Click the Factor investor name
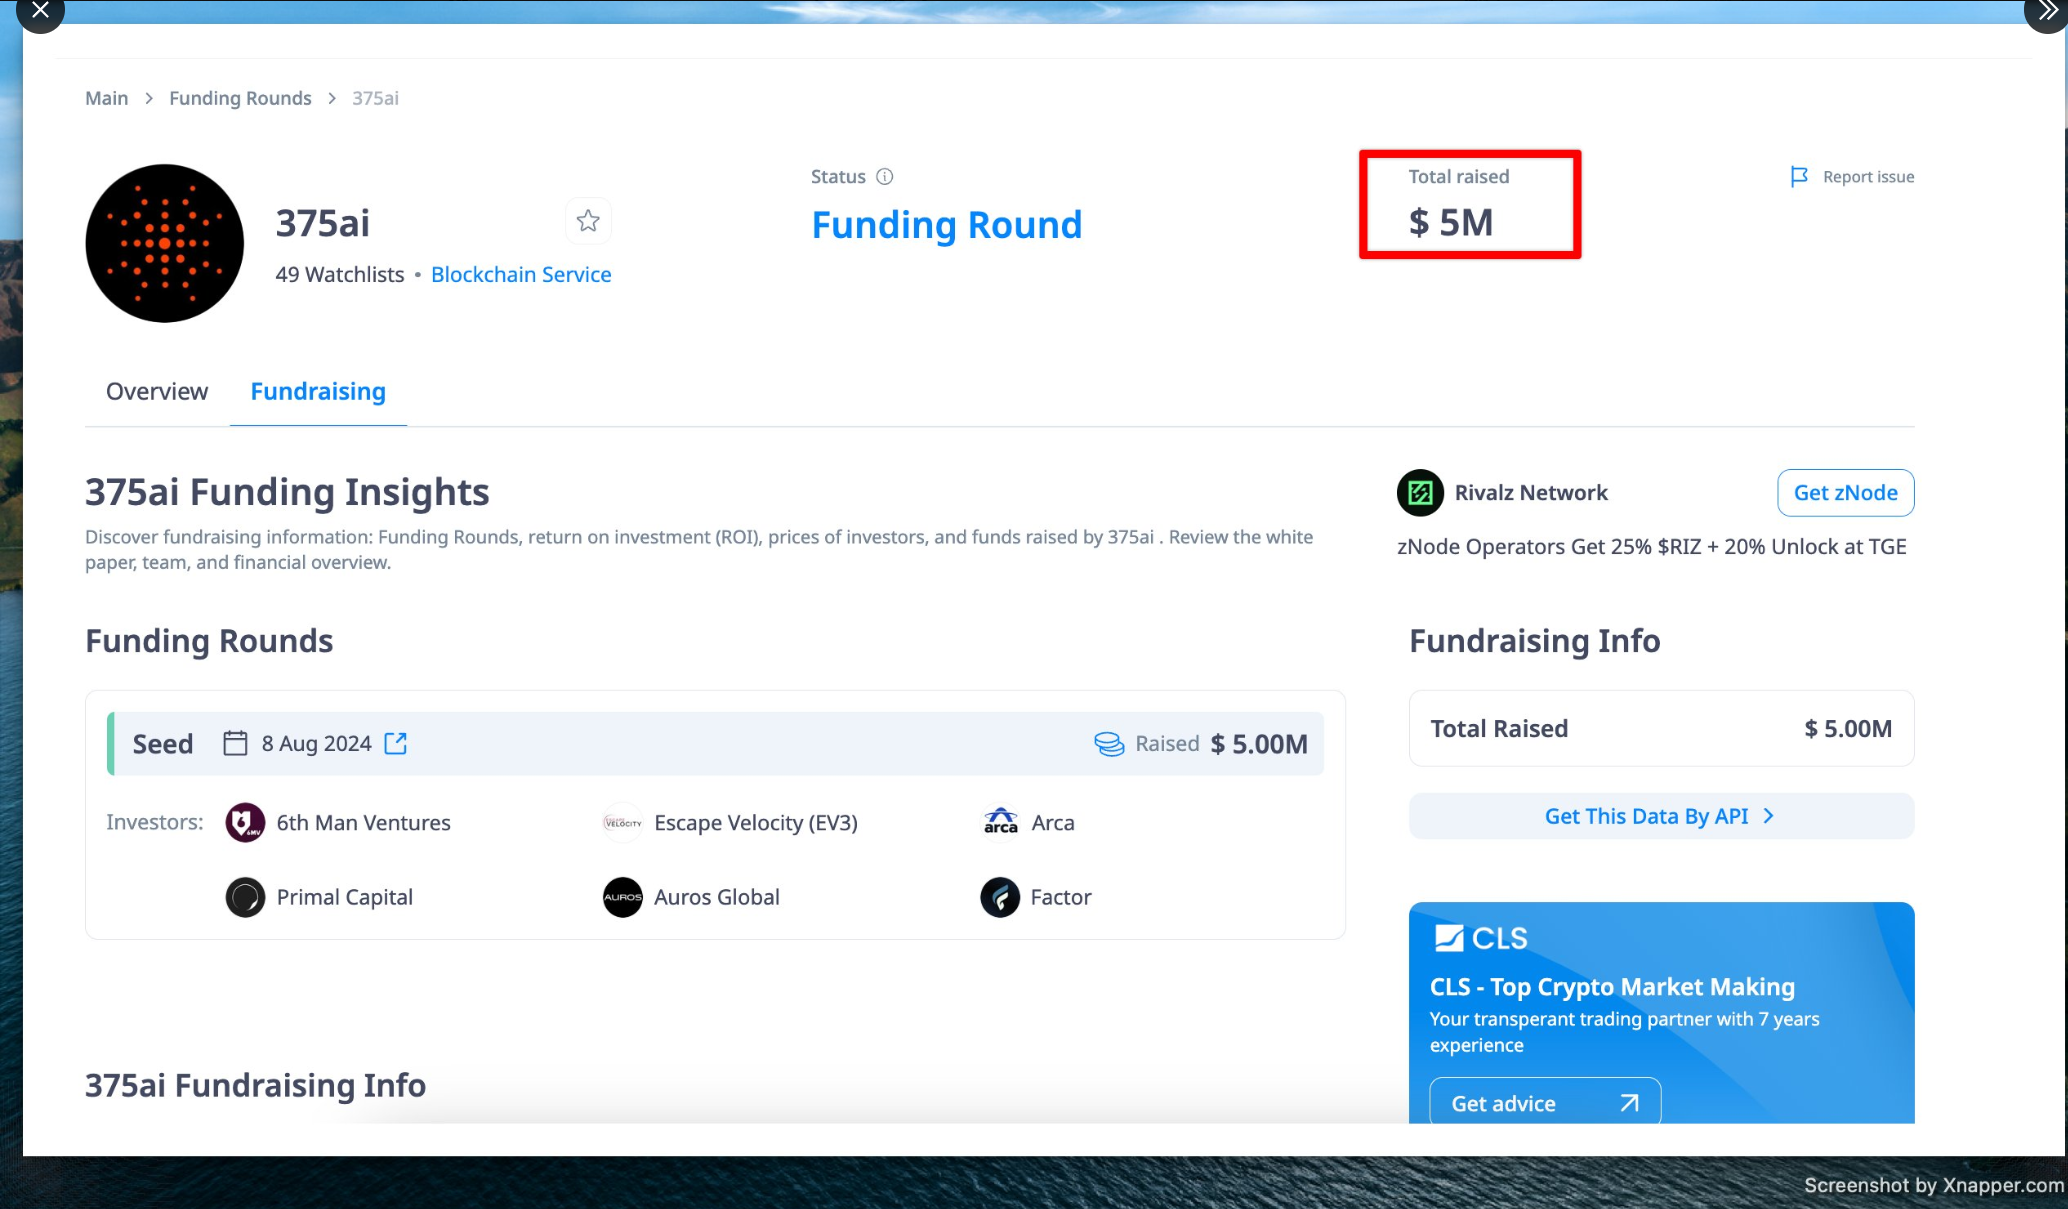 point(1061,897)
